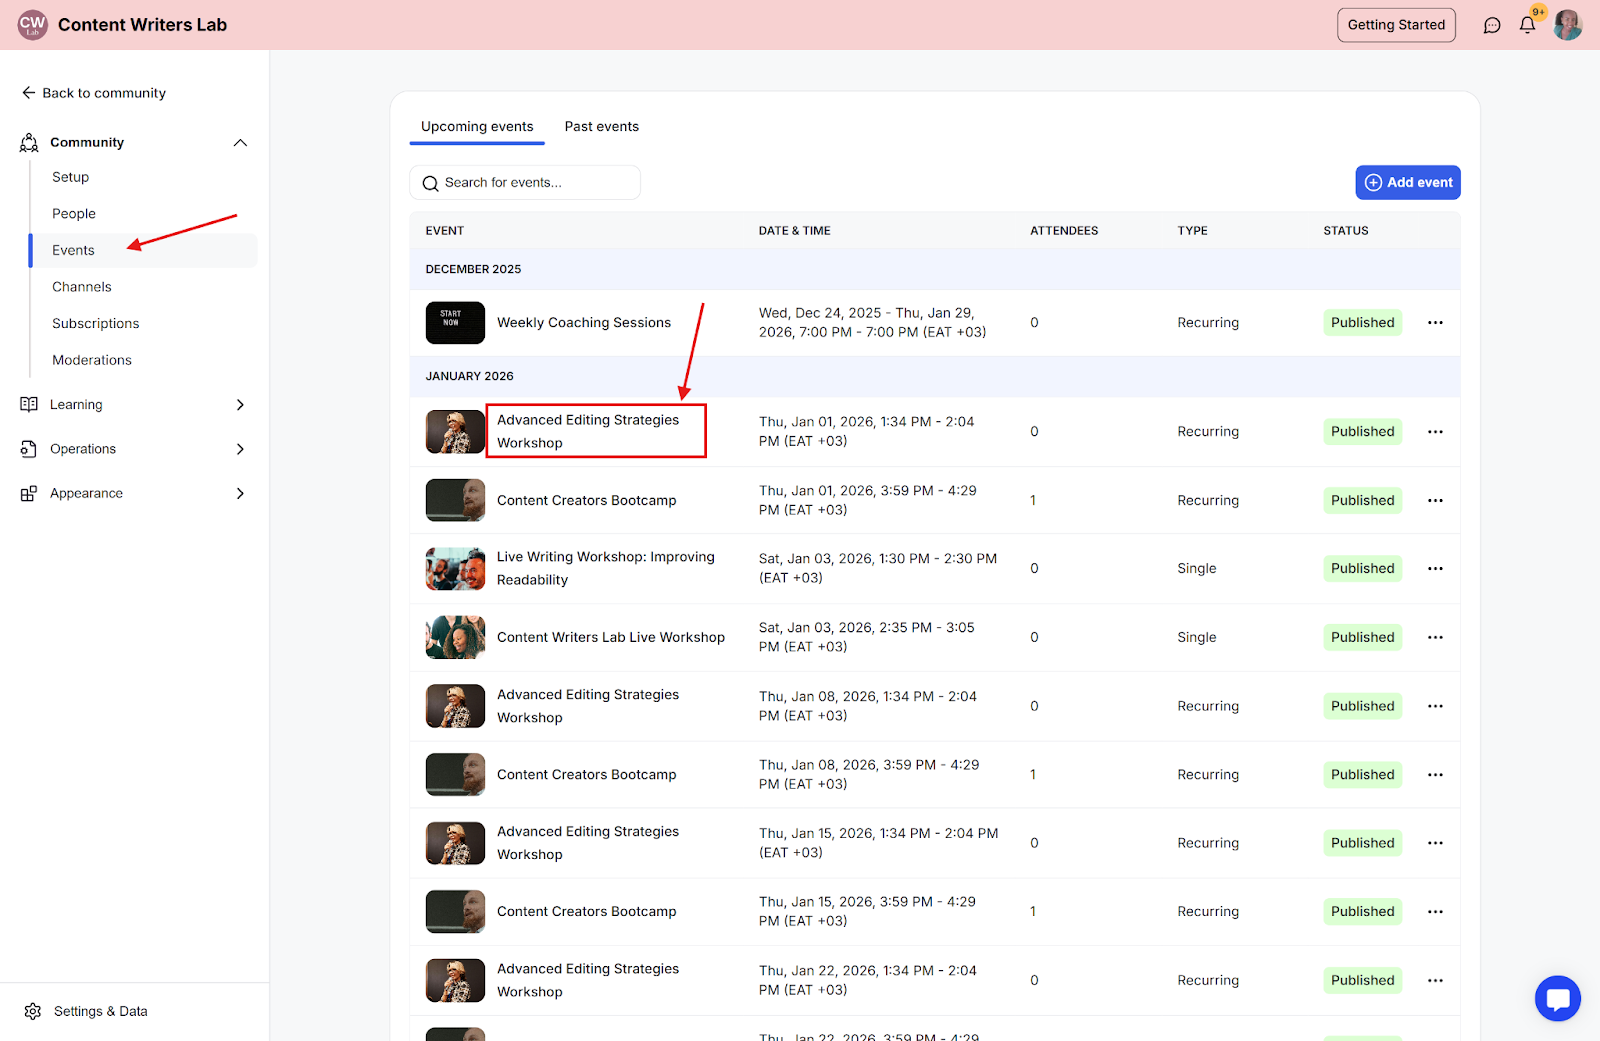Screen dimensions: 1600x1041
Task: Open Live Writing Workshop event thumbnail
Action: tap(455, 569)
